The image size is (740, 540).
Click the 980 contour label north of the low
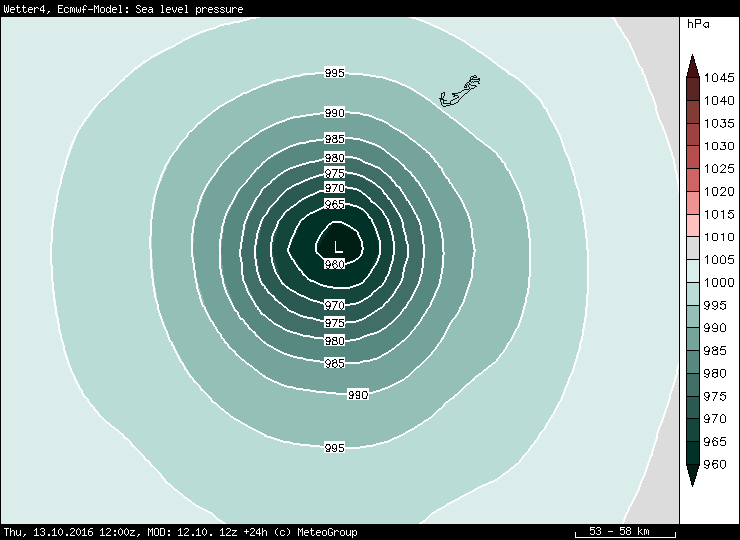335,158
